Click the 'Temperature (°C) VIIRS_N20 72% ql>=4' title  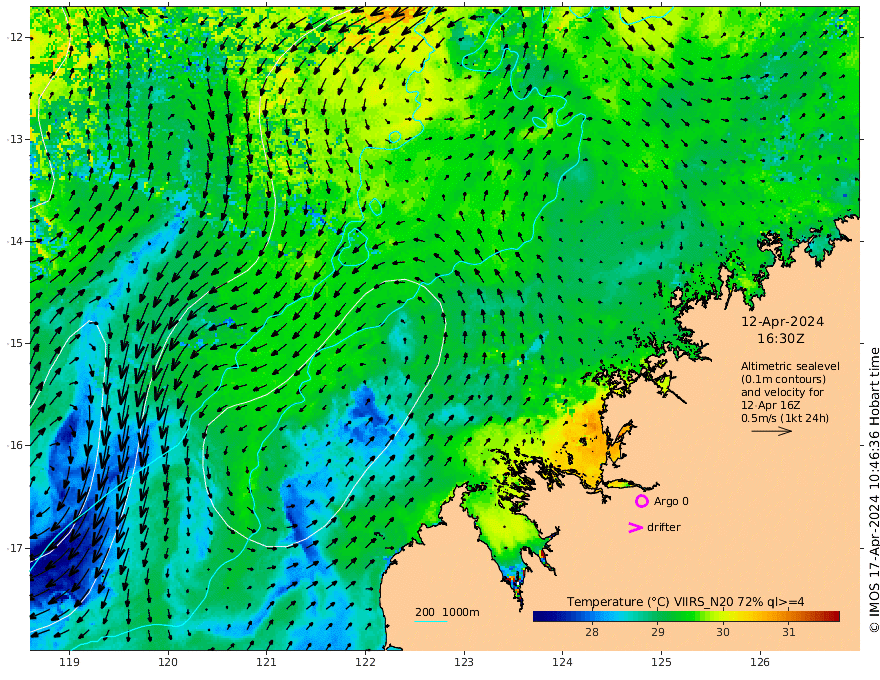685,602
